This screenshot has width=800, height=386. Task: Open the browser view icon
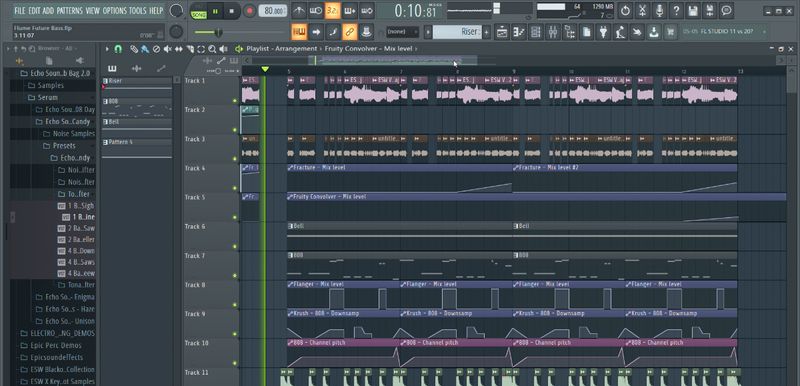click(x=569, y=32)
